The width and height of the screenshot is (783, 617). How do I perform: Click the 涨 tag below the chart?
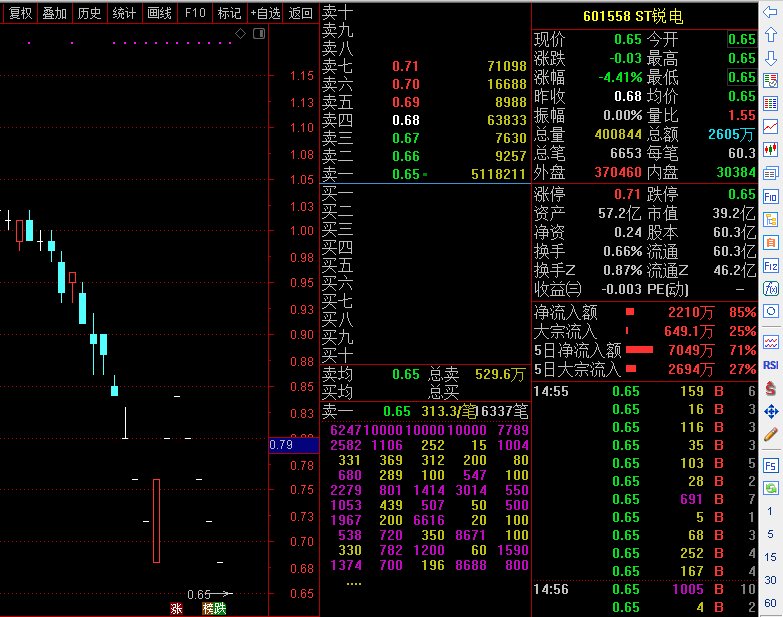[176, 609]
